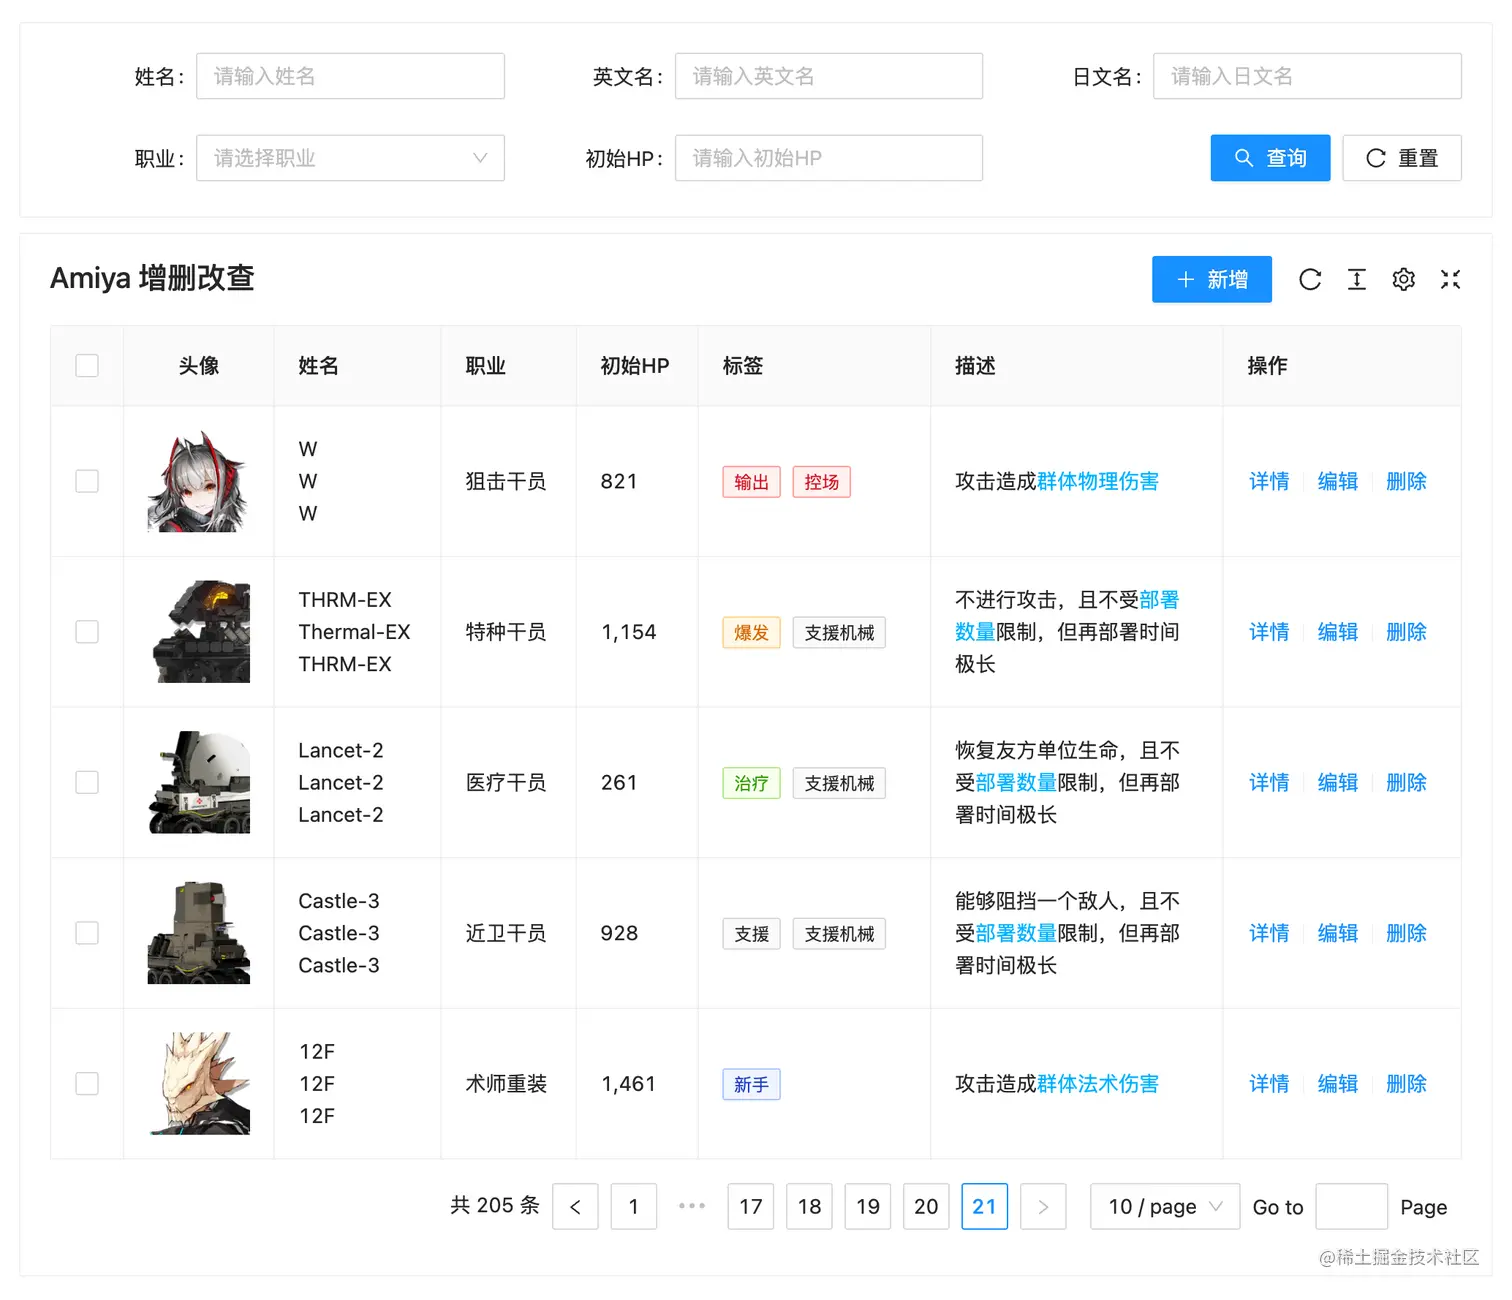Open the 职业 select dropdown
This screenshot has height=1300, width=1512.
click(350, 158)
